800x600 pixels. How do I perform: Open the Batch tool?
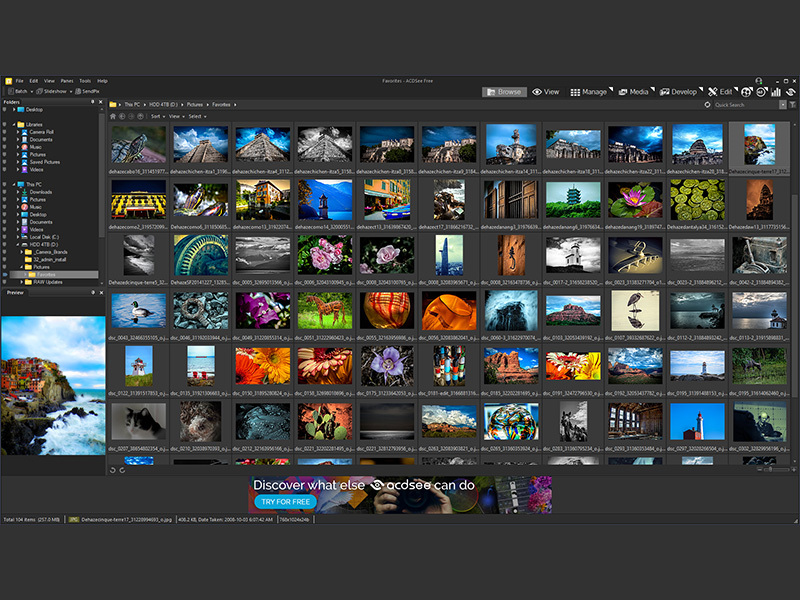[18, 91]
